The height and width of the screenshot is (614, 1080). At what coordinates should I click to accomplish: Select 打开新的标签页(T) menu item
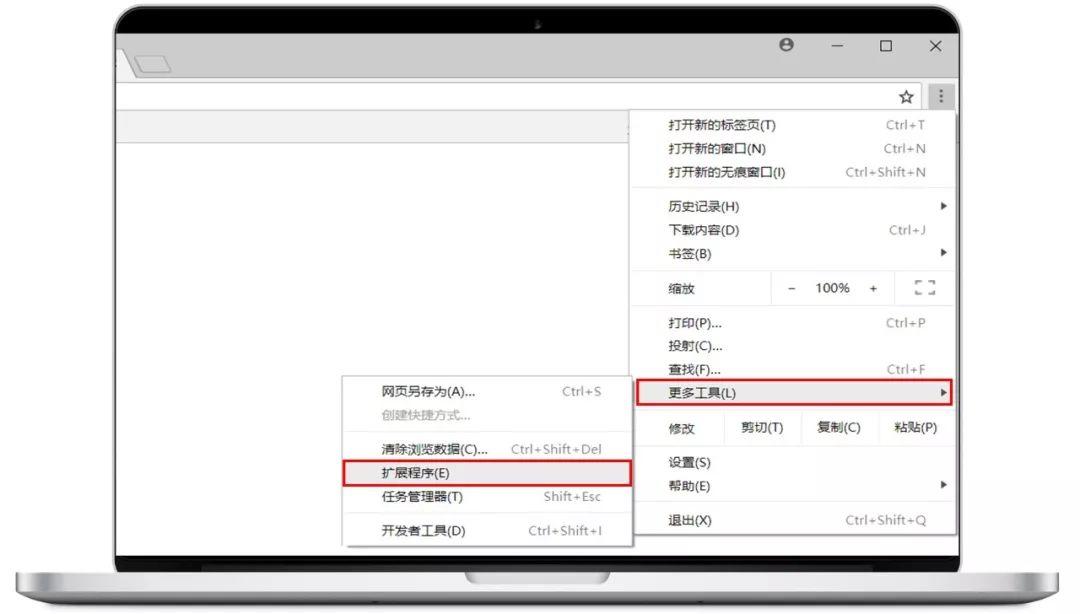pyautogui.click(x=793, y=125)
